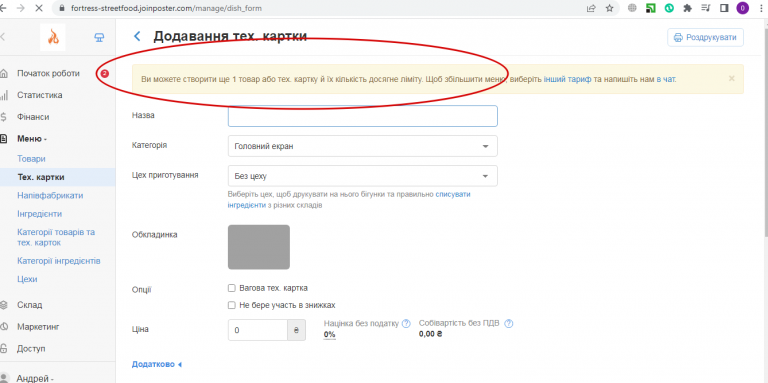Open the Андрей user profile menu
Screen dimensions: 768x383
(34, 378)
